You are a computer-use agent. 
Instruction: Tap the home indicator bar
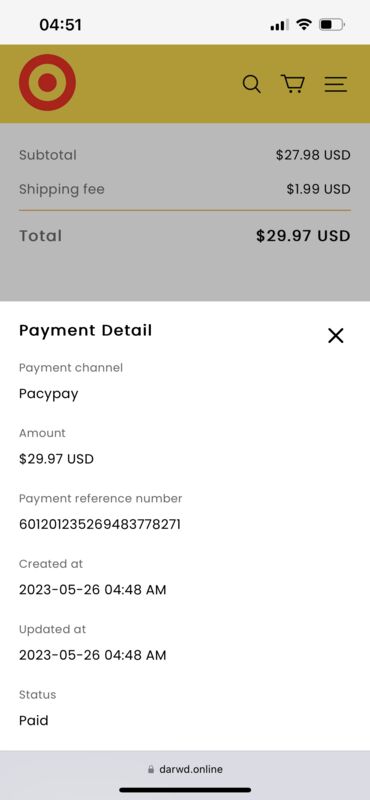[185, 790]
